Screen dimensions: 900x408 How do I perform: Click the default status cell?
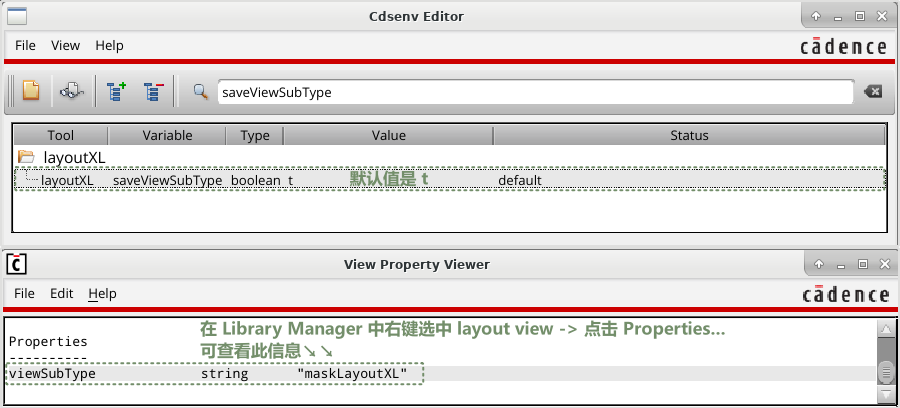519,180
